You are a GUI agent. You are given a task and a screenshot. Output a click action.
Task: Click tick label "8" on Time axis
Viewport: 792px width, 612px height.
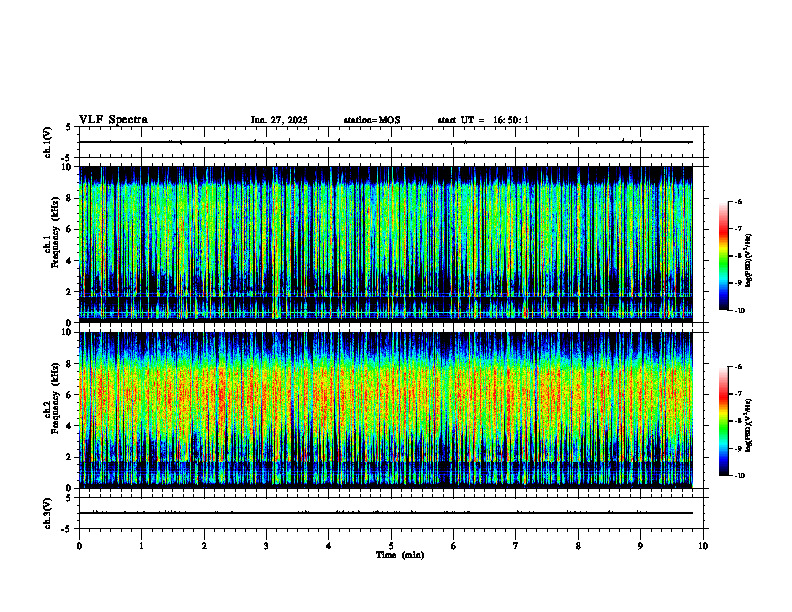point(578,546)
